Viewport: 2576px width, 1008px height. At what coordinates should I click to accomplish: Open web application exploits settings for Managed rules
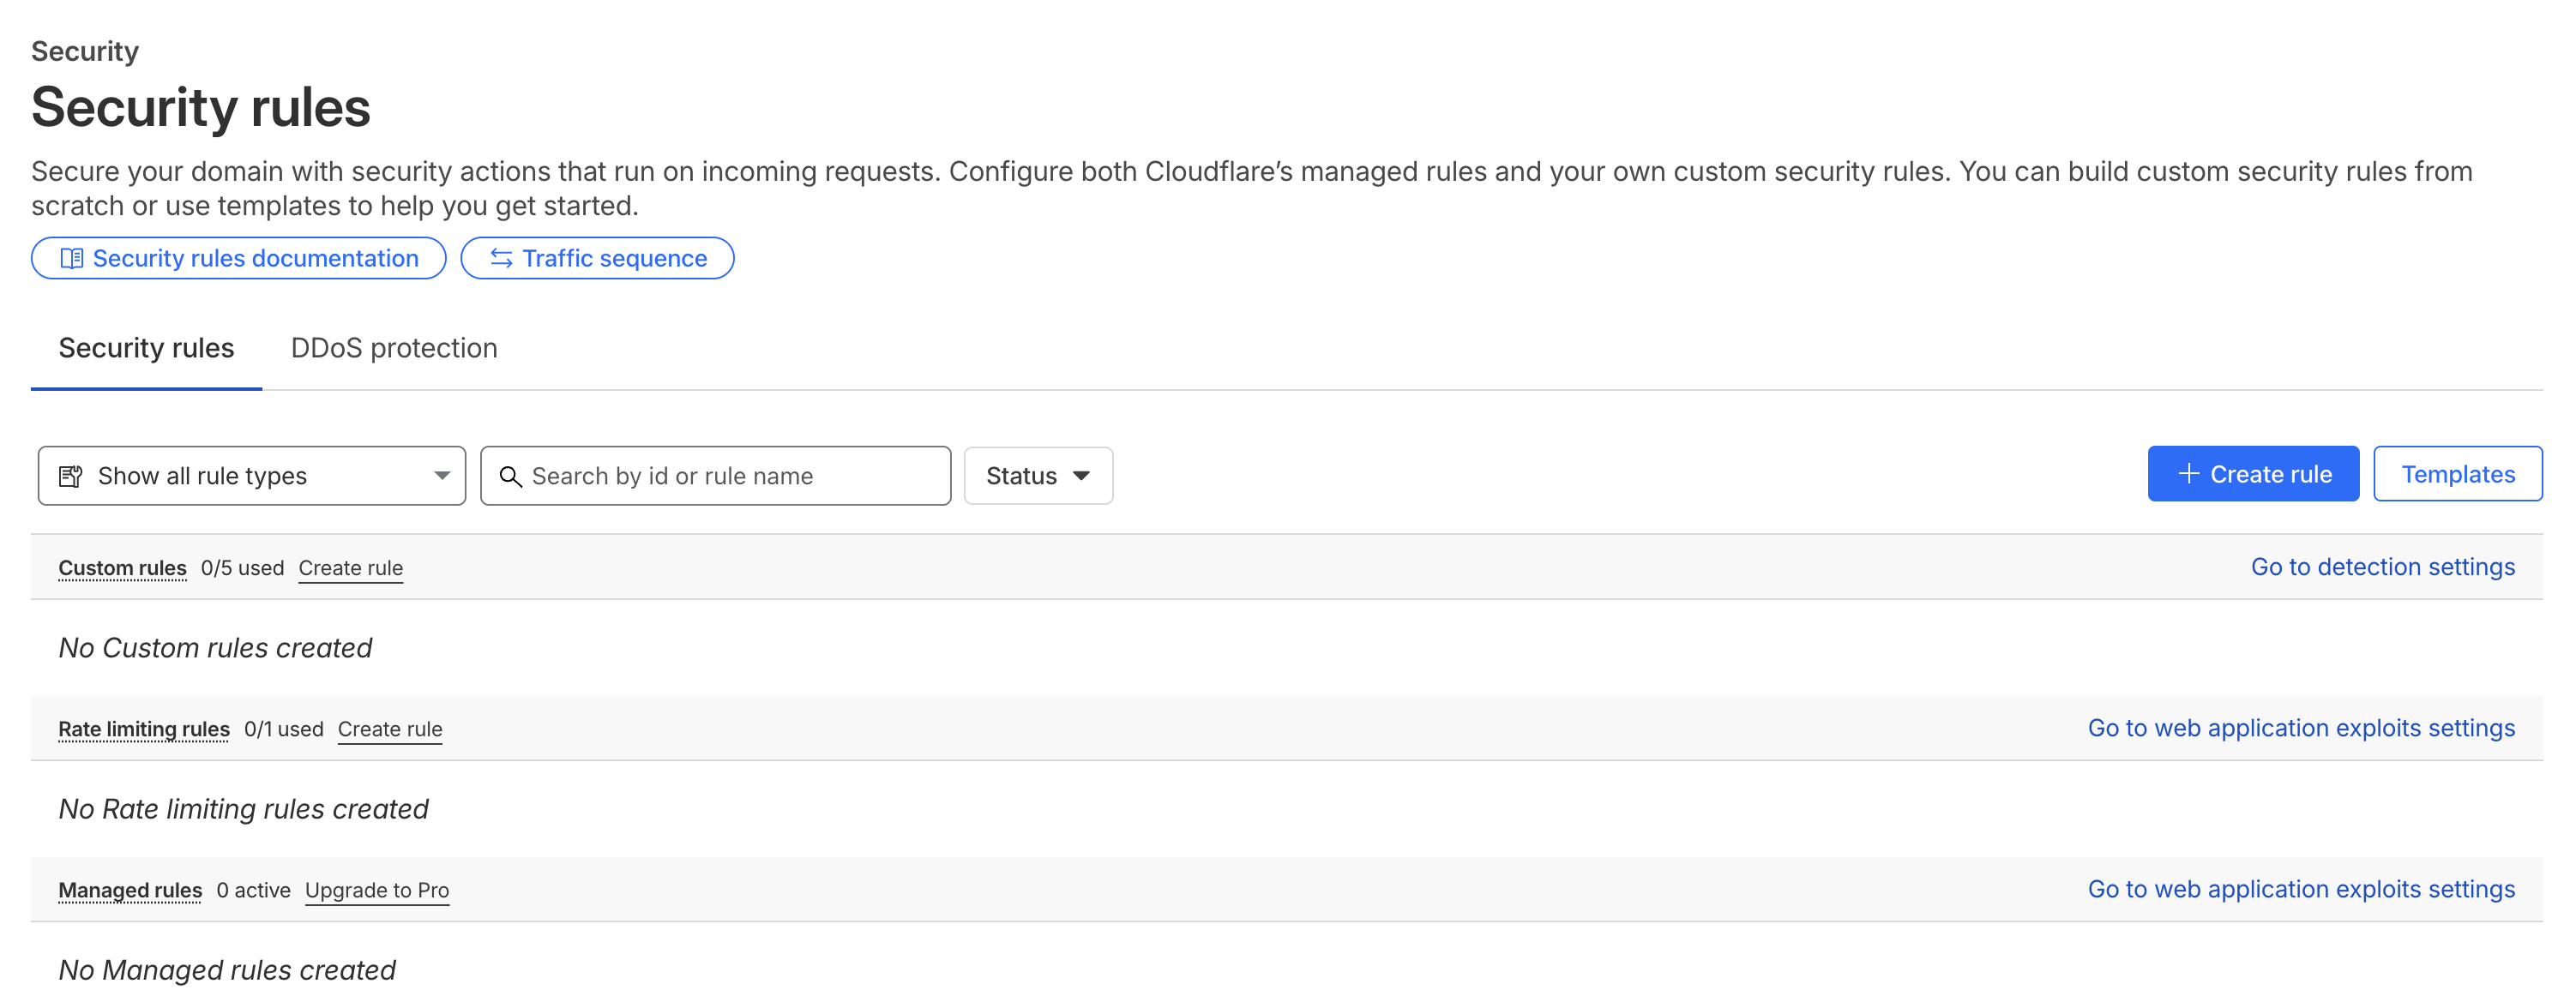pyautogui.click(x=2300, y=889)
